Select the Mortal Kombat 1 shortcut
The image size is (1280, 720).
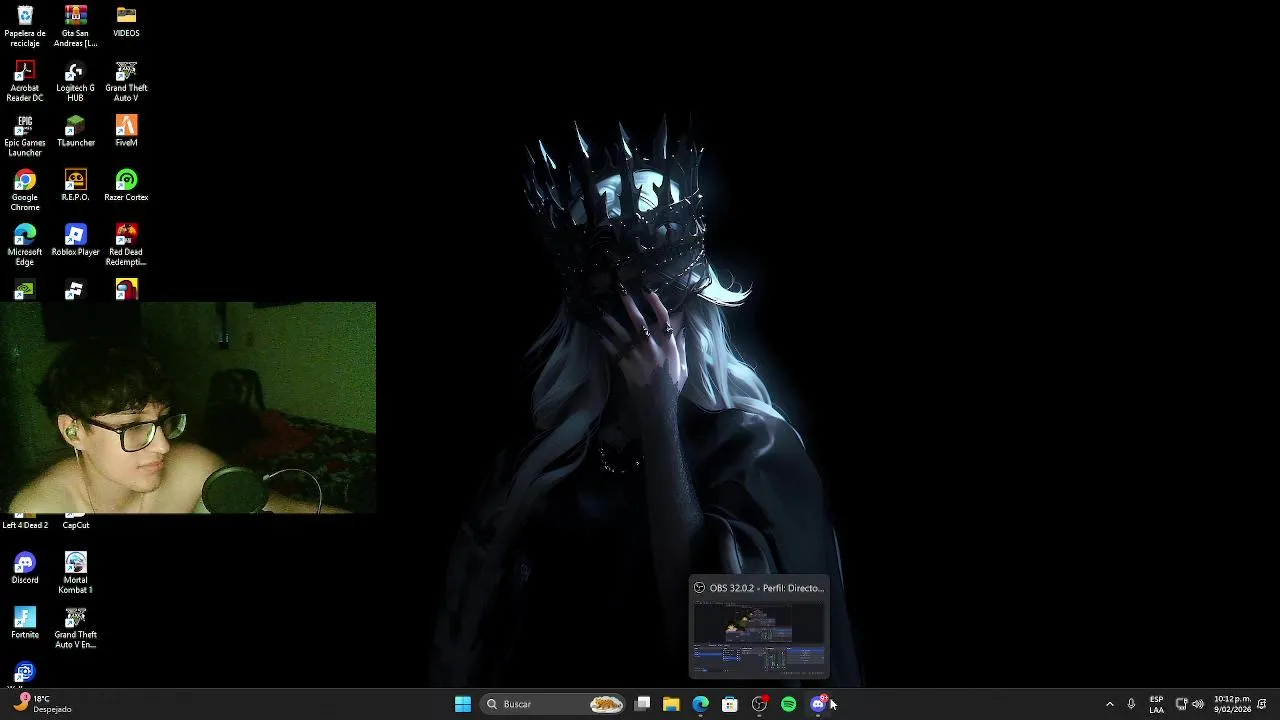pyautogui.click(x=75, y=574)
